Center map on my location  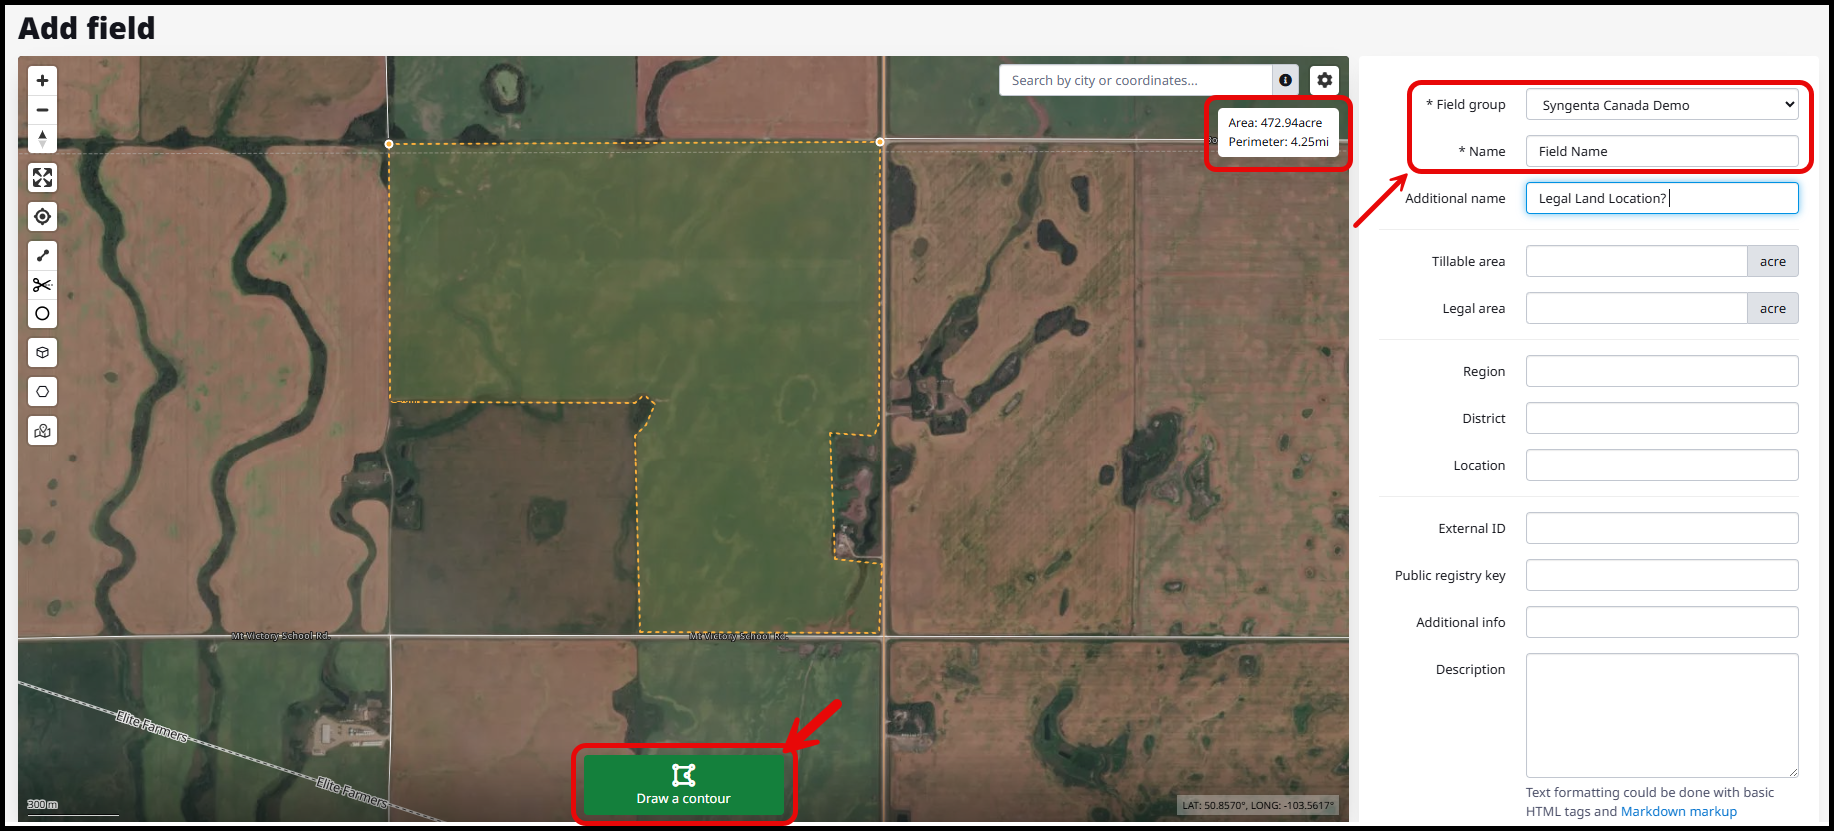click(42, 217)
